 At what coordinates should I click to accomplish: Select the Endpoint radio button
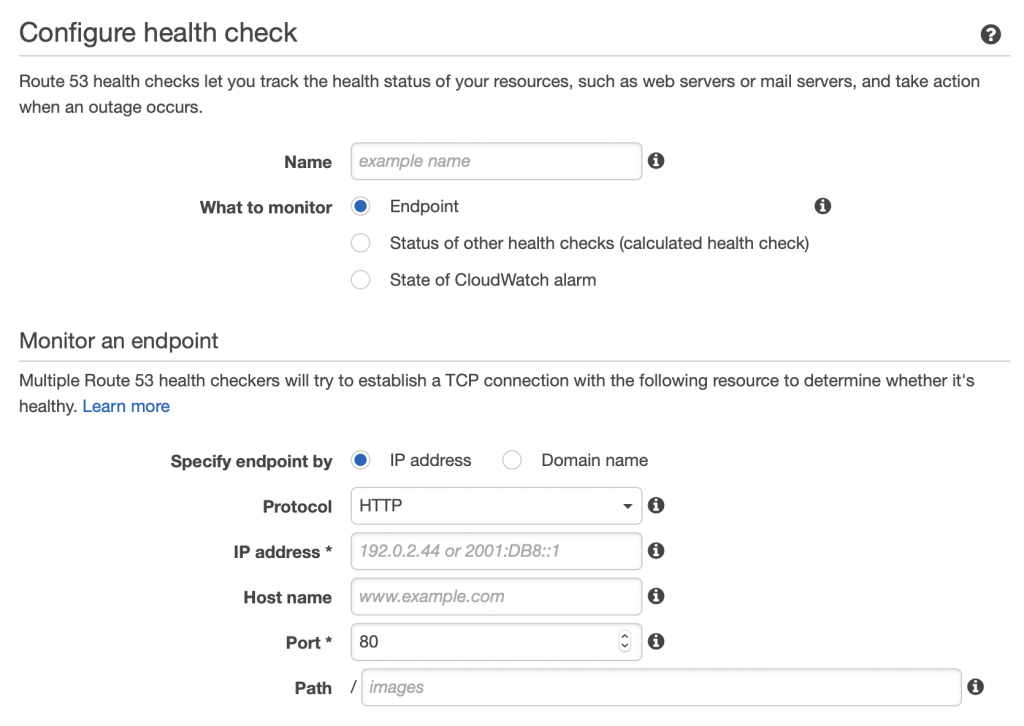point(360,206)
